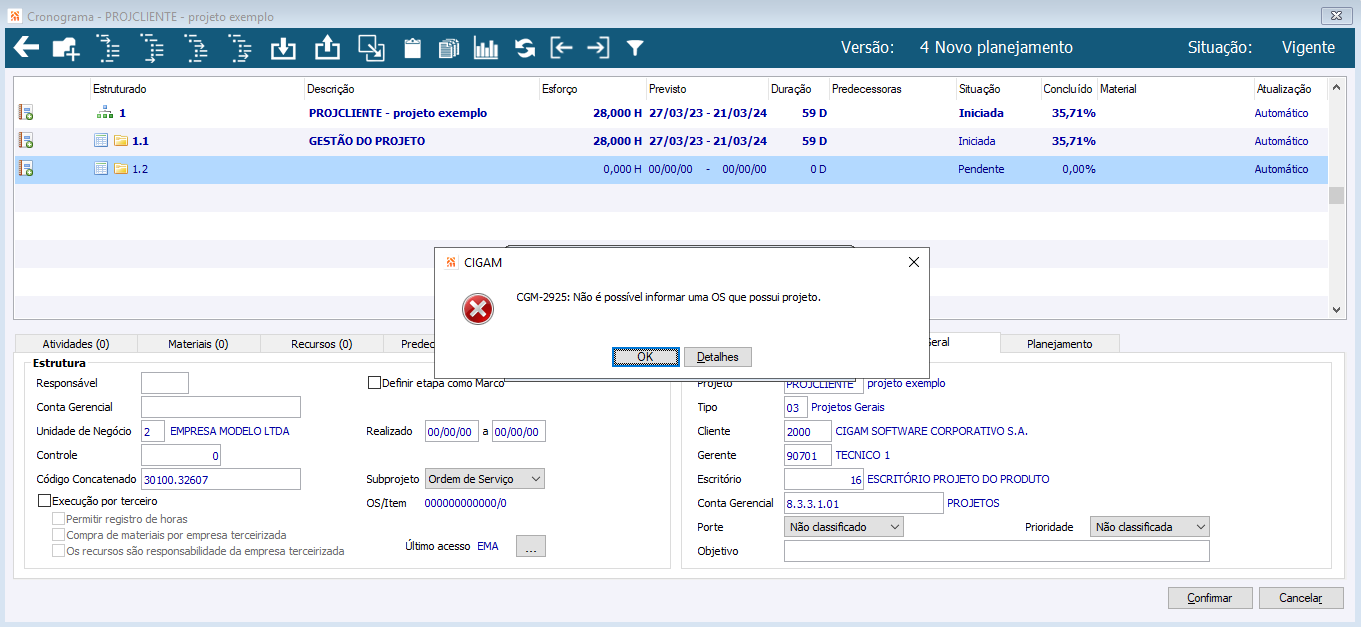Open the filter funnel icon
This screenshot has height=627, width=1361.
pyautogui.click(x=634, y=48)
